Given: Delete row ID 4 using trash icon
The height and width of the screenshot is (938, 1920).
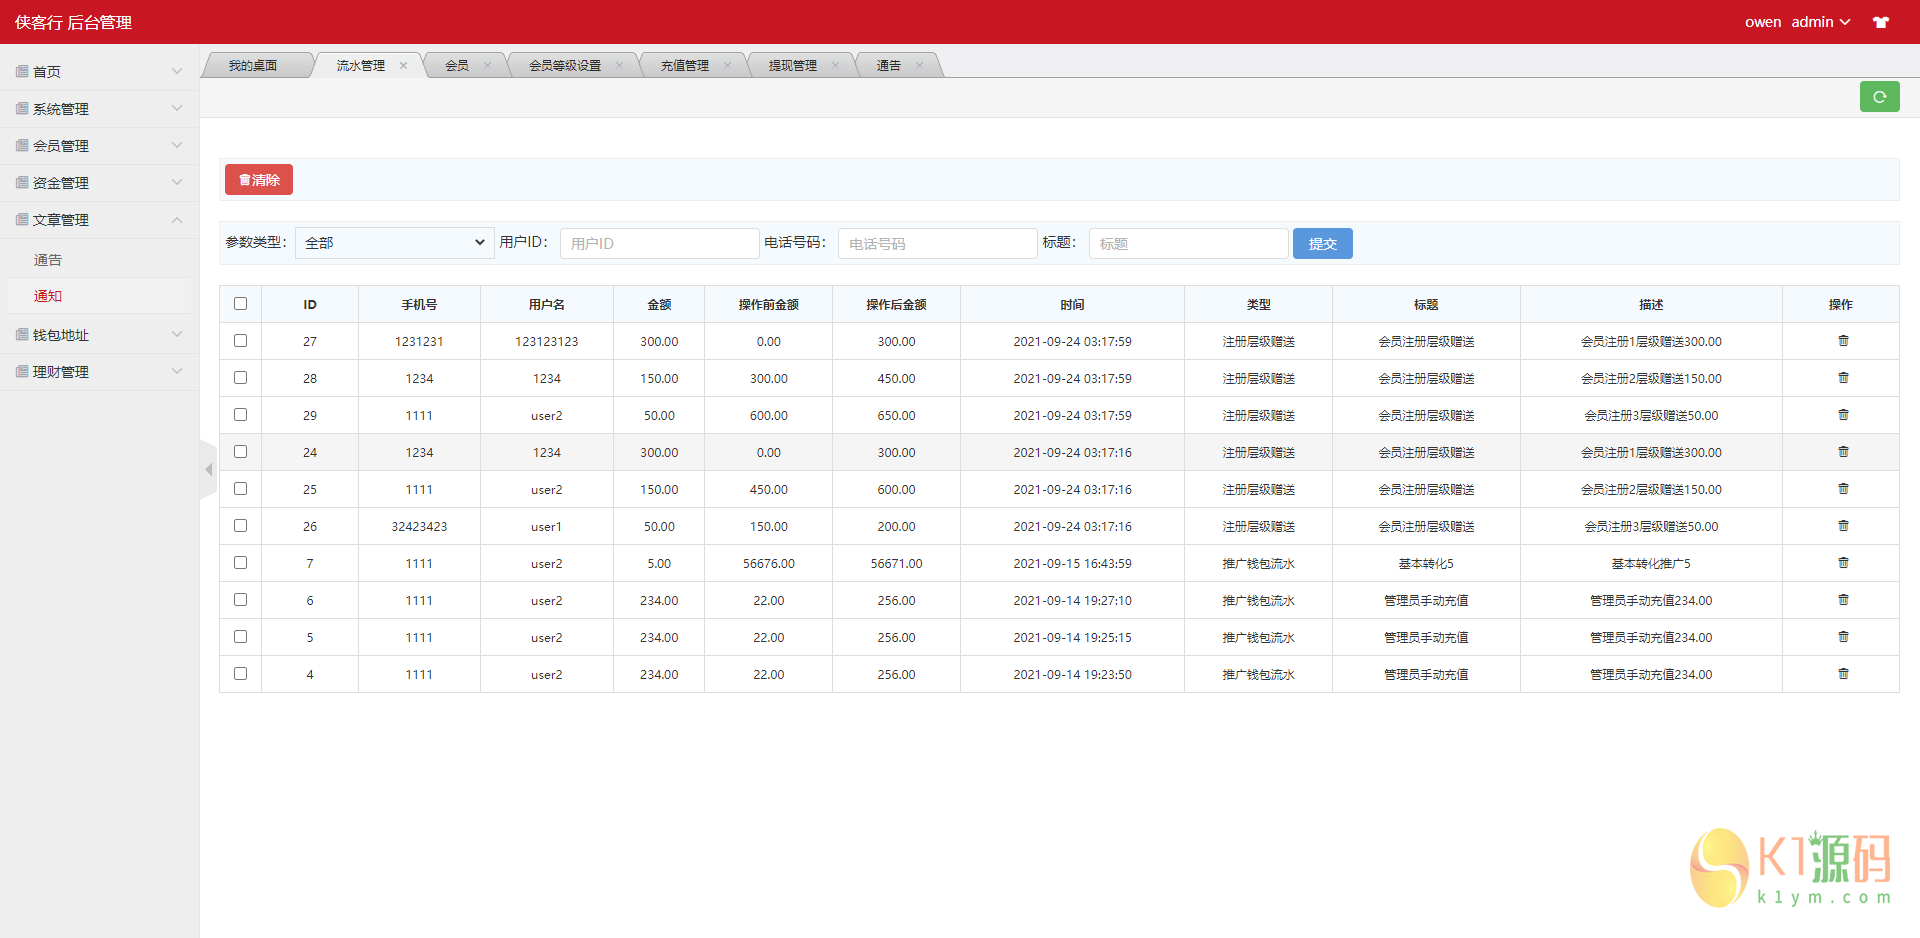Looking at the screenshot, I should coord(1843,674).
